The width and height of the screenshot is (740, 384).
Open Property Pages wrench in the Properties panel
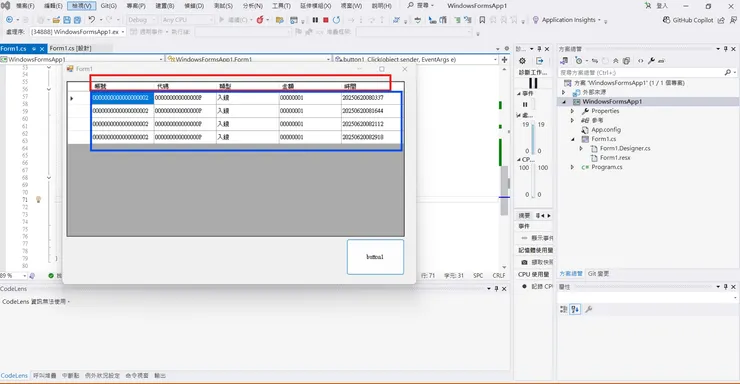589,309
